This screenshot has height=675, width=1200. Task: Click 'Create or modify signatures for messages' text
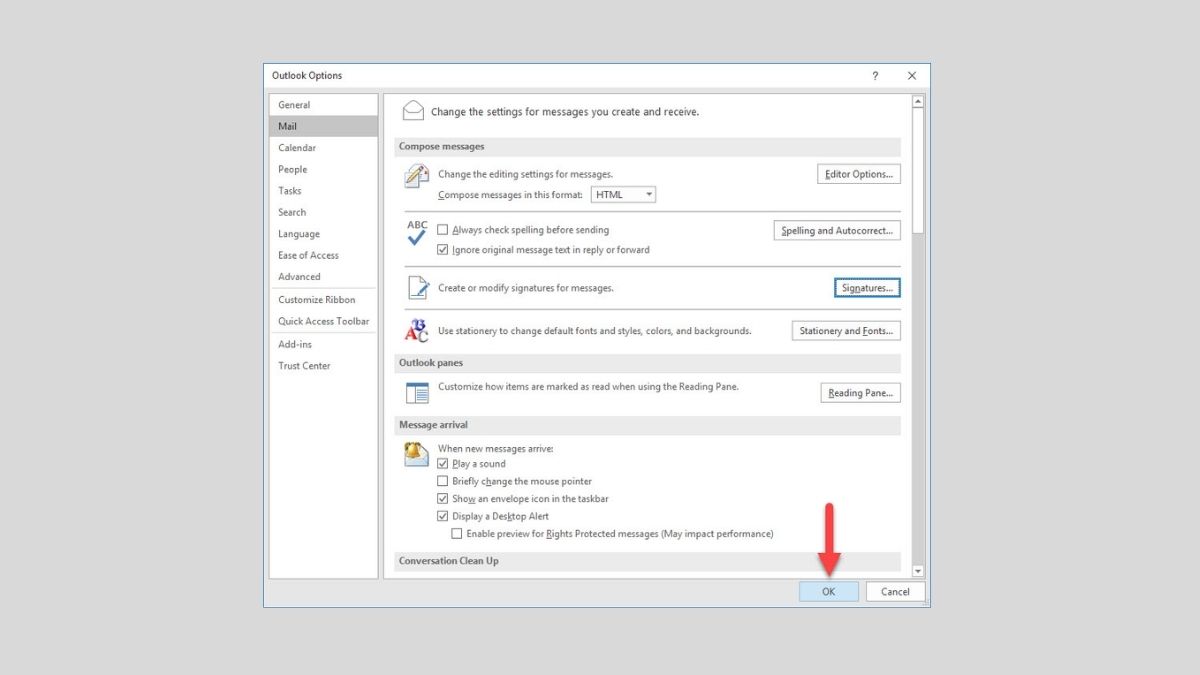[x=526, y=288]
